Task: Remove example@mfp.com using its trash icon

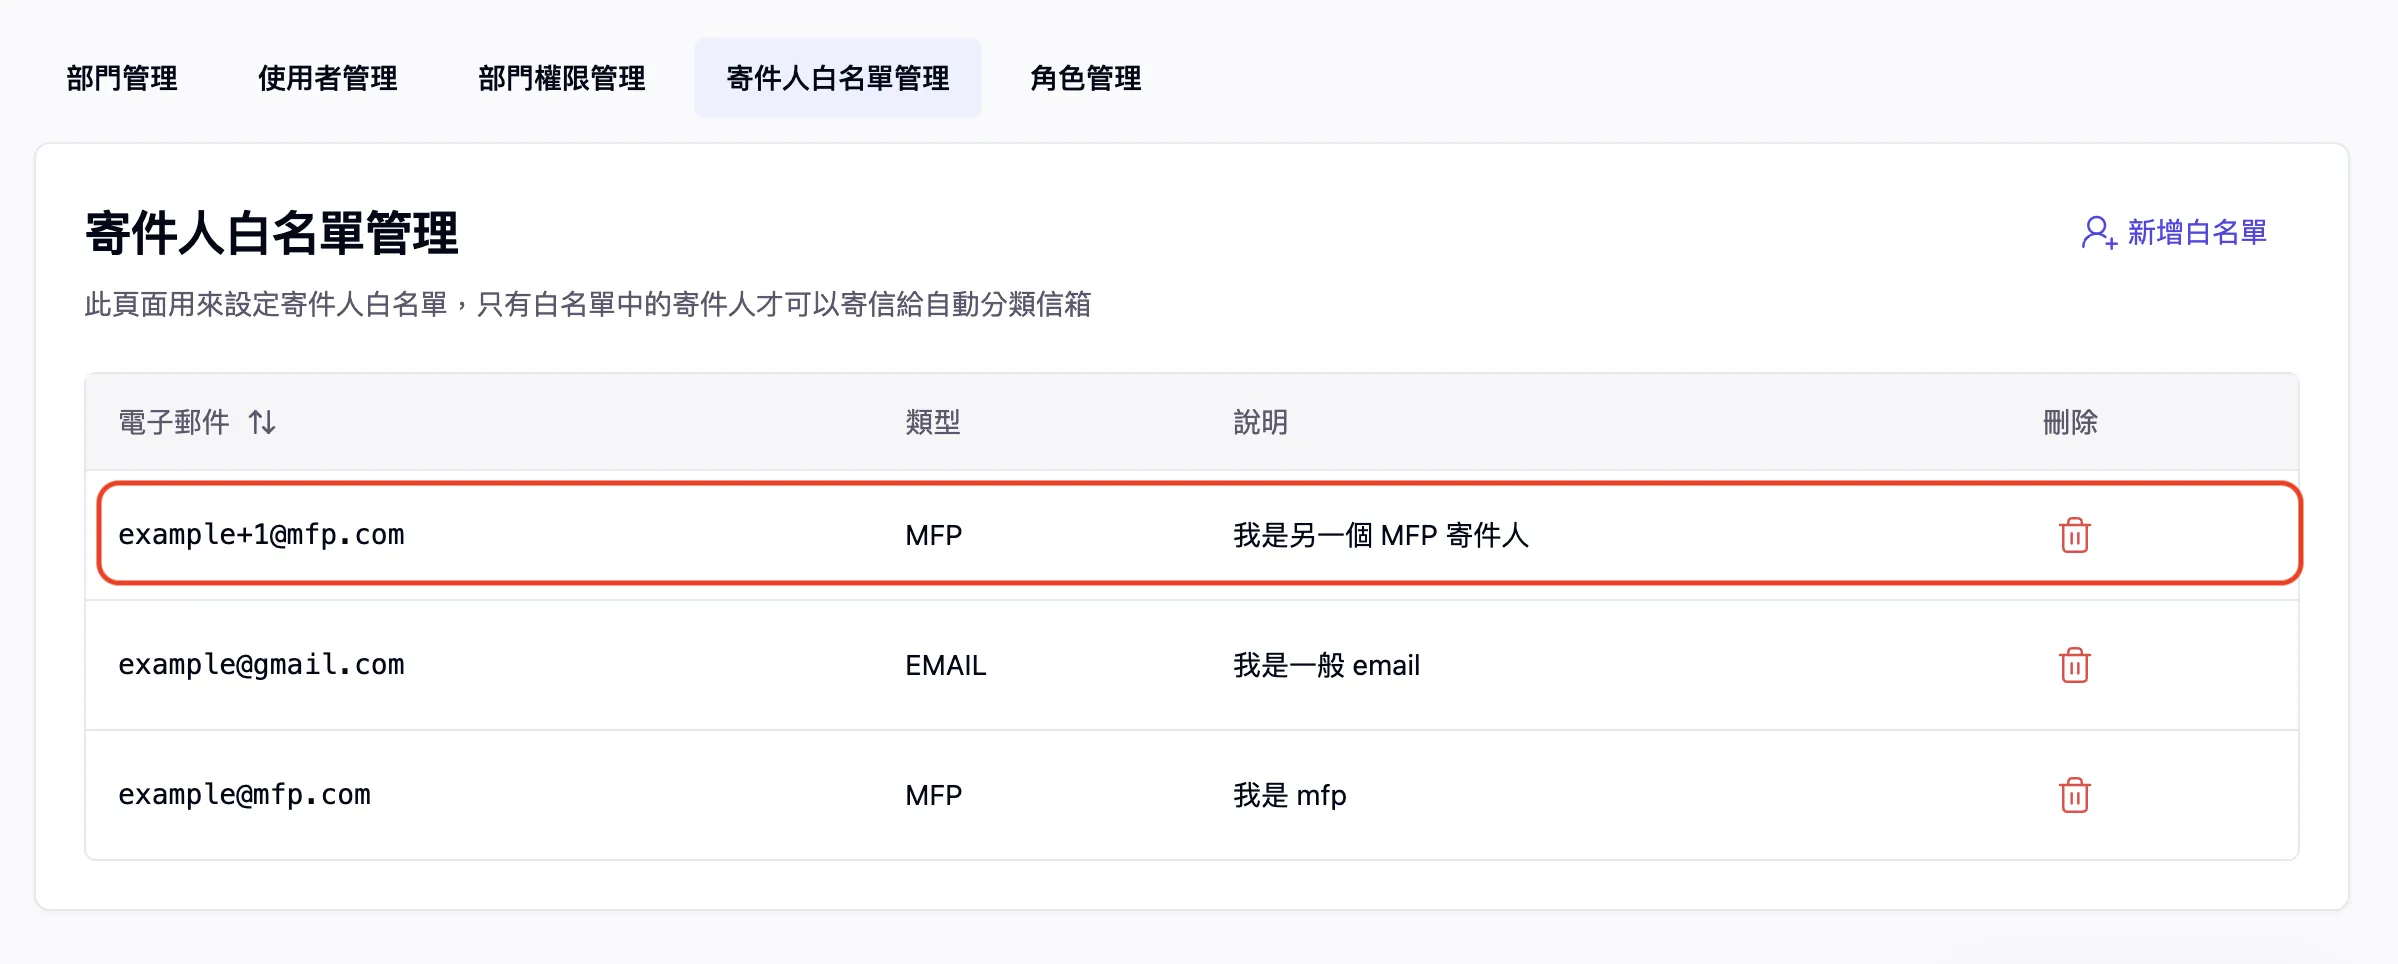Action: click(2074, 795)
